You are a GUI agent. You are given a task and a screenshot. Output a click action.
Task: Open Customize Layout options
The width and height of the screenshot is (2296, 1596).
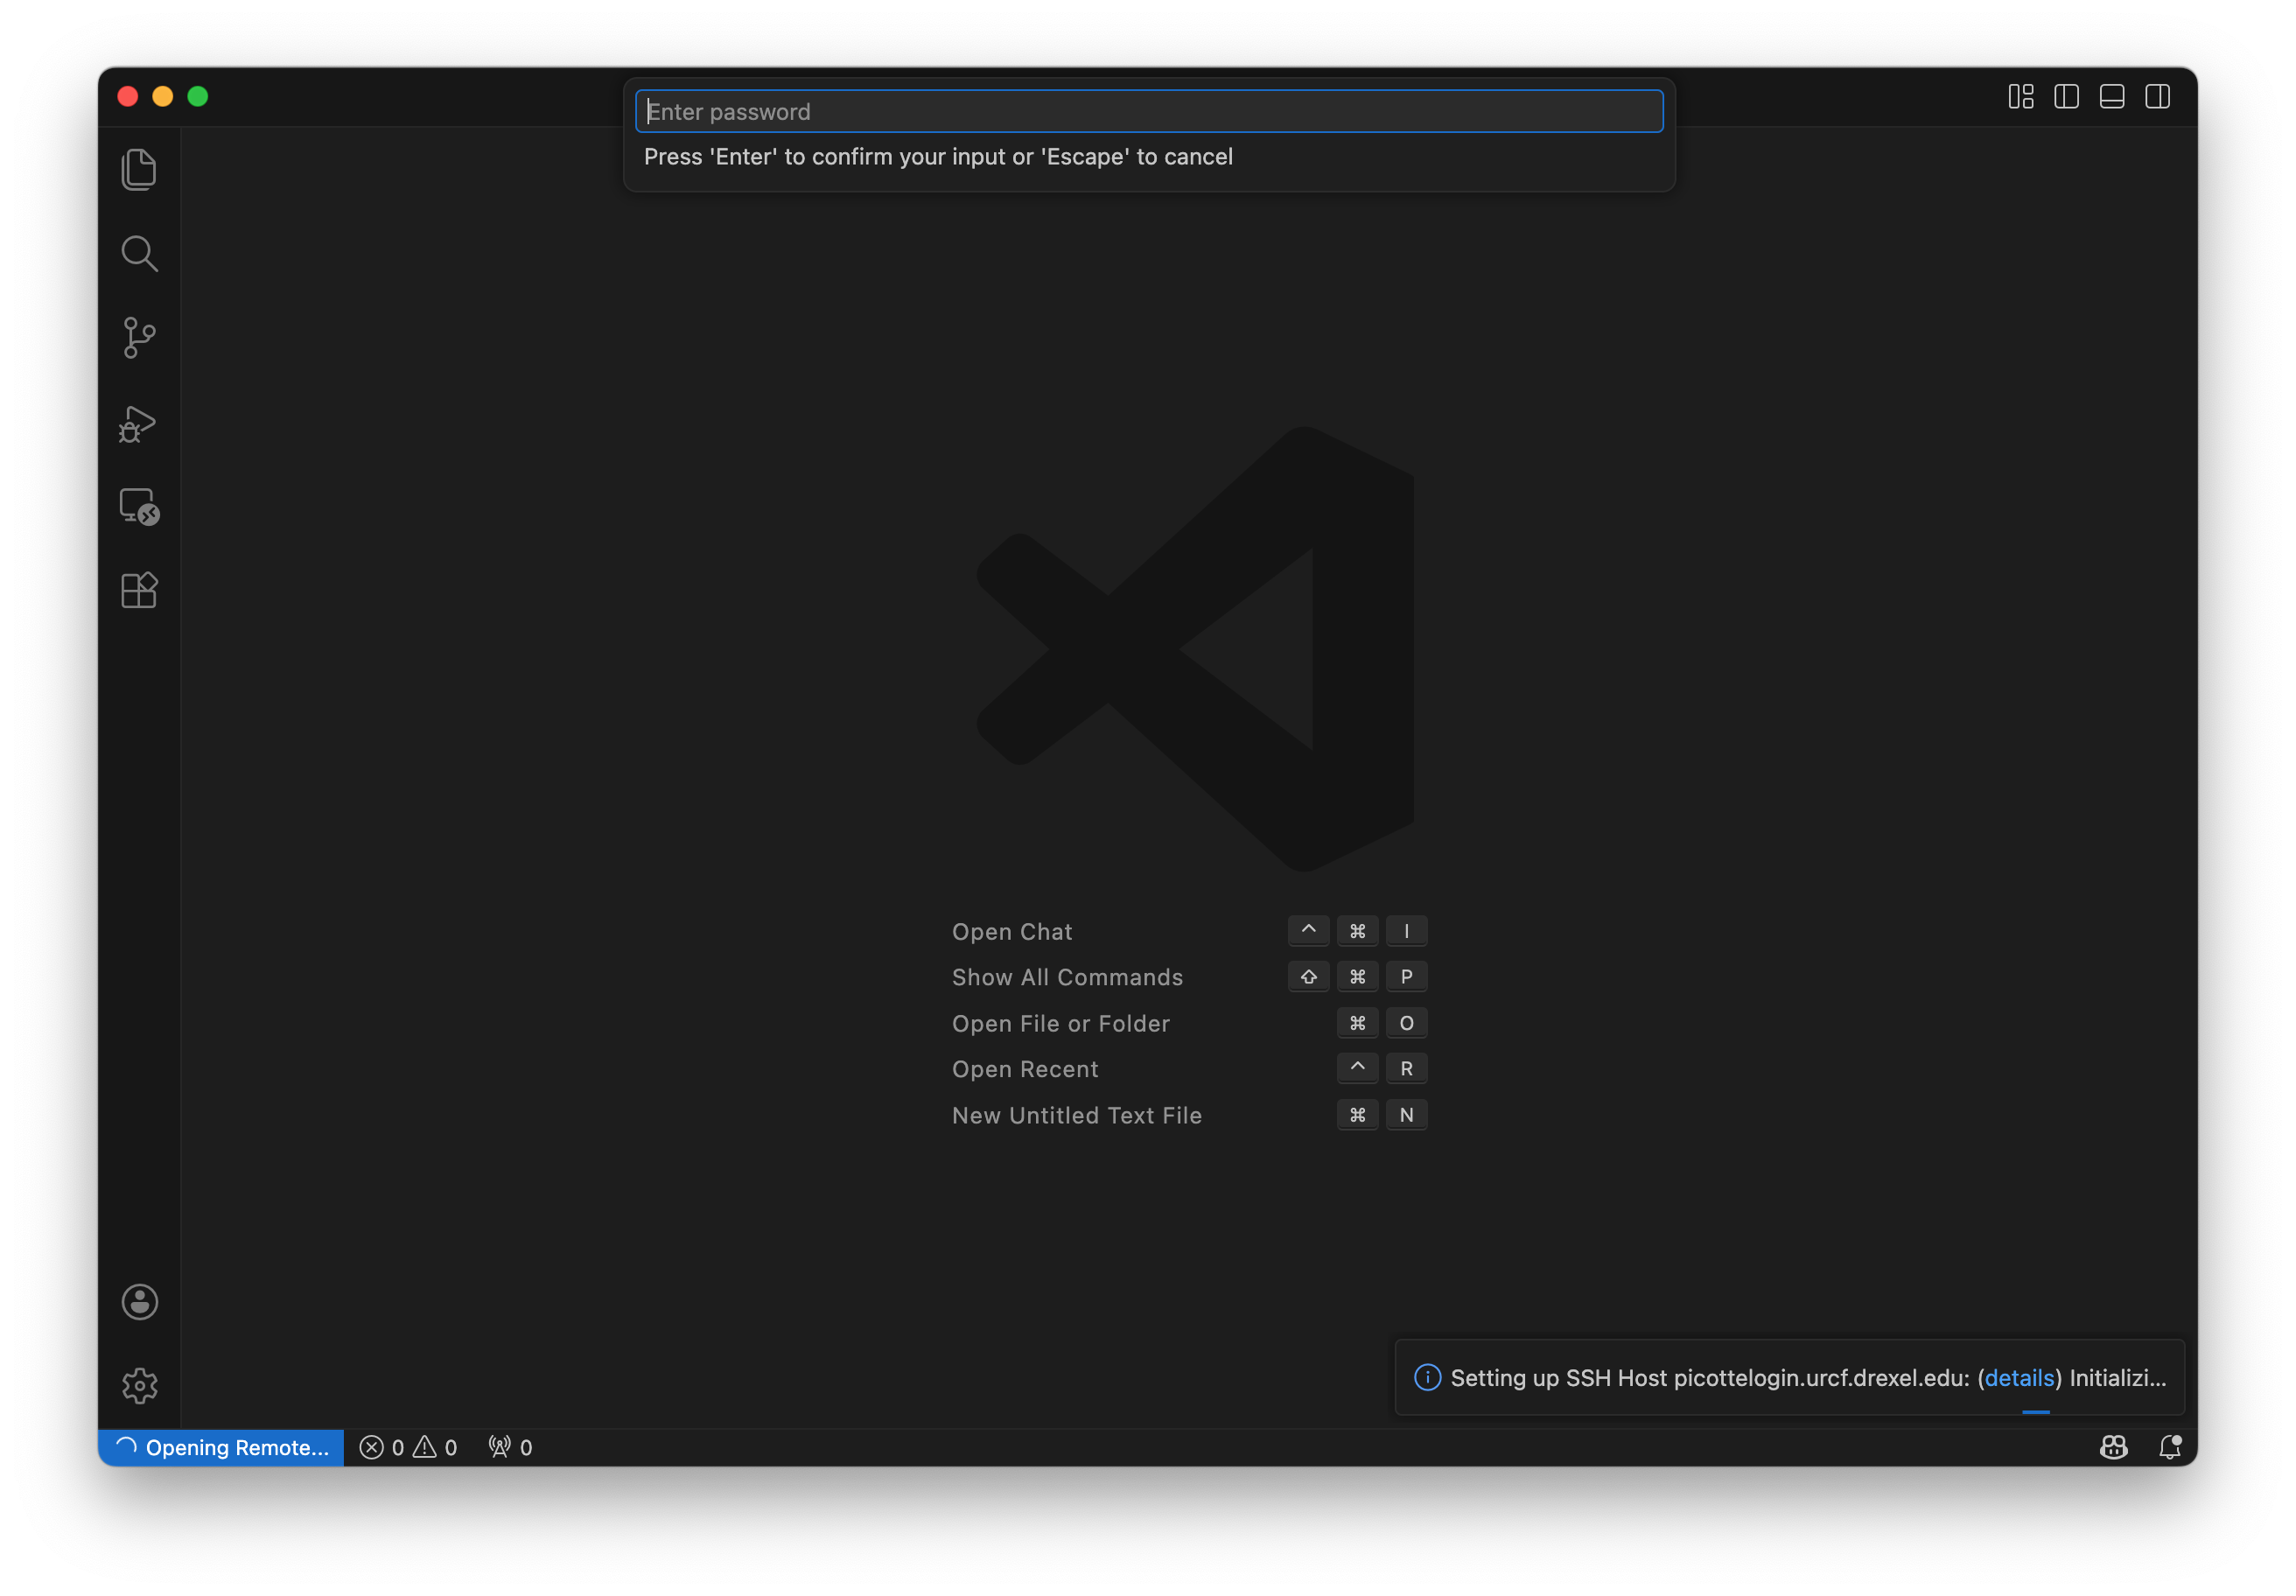point(2021,97)
